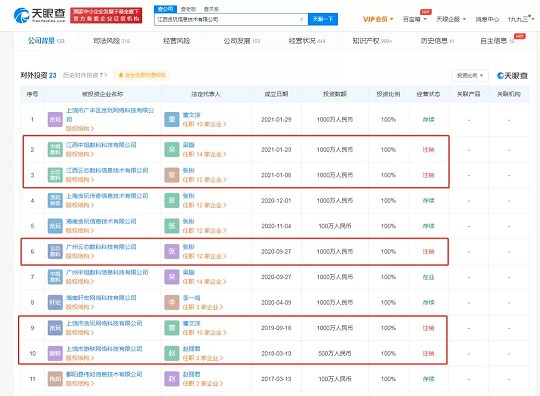This screenshot has width=540, height=396.
Task: Expand 股权结构 under row 10 company
Action: pyautogui.click(x=80, y=358)
